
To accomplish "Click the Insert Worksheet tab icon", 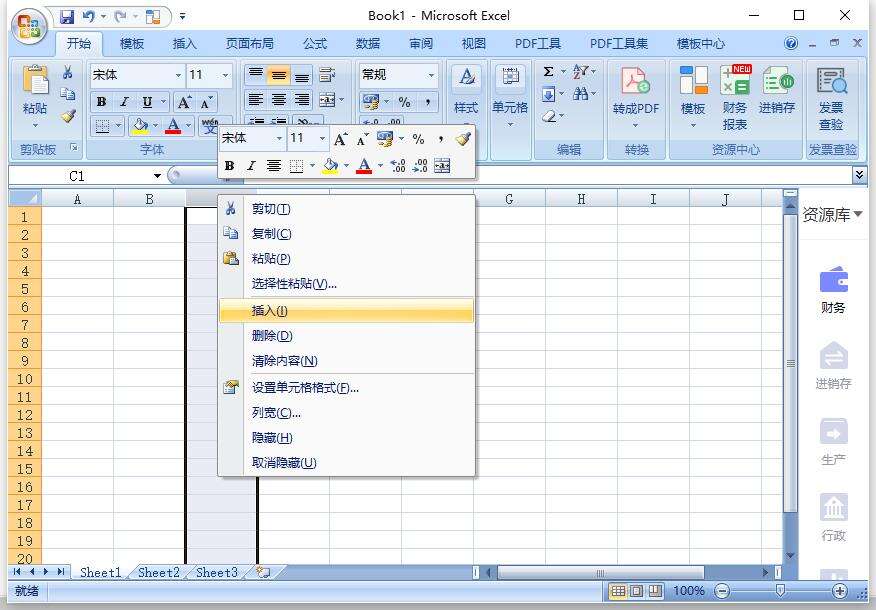I will click(x=263, y=572).
